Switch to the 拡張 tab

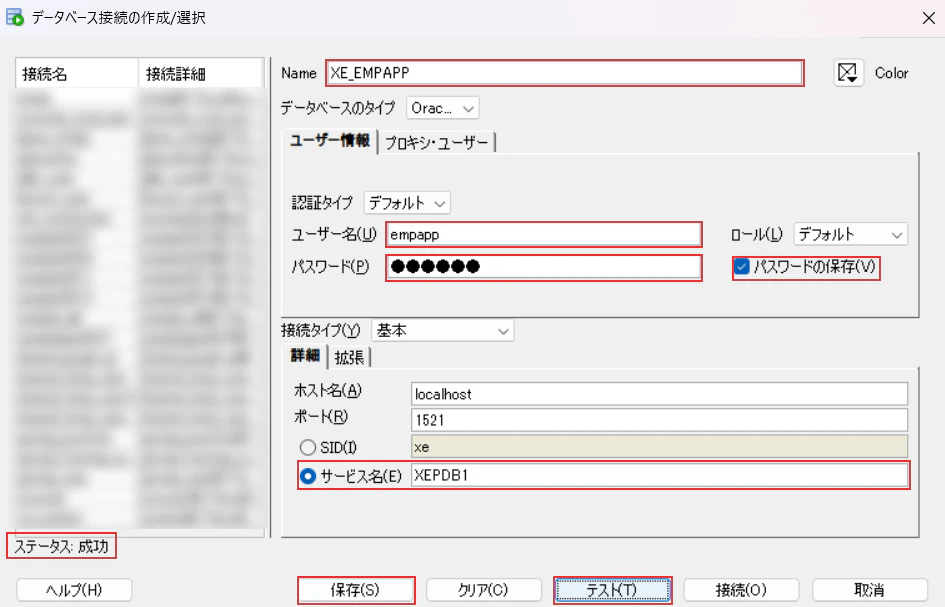tap(349, 357)
